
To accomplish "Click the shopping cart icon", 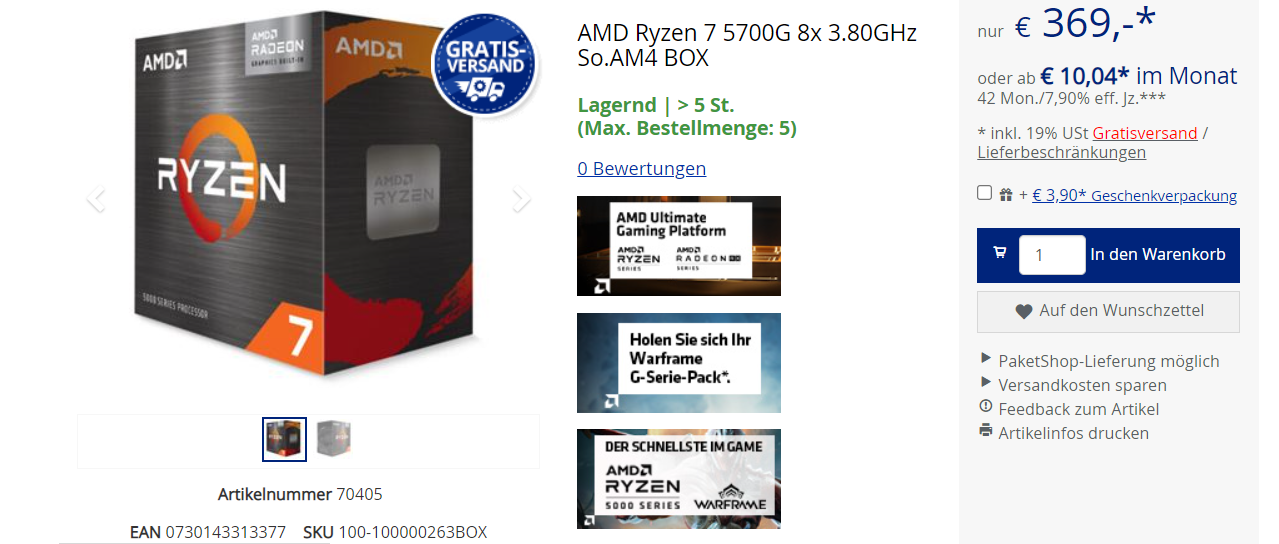I will pos(999,253).
